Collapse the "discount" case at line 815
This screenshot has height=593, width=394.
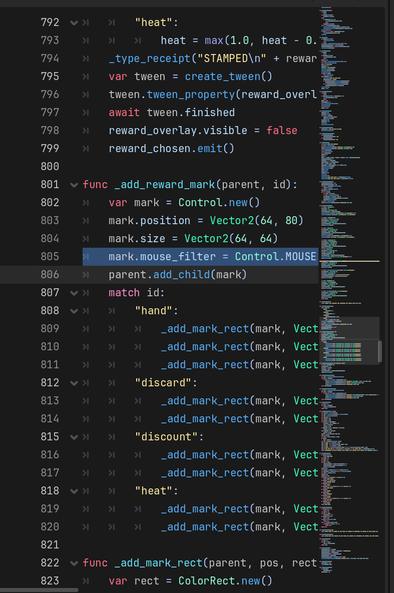point(74,437)
